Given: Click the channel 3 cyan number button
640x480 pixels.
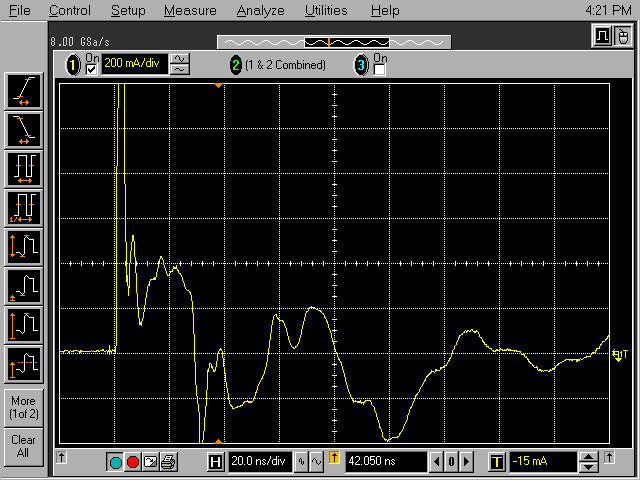Looking at the screenshot, I should (x=360, y=65).
